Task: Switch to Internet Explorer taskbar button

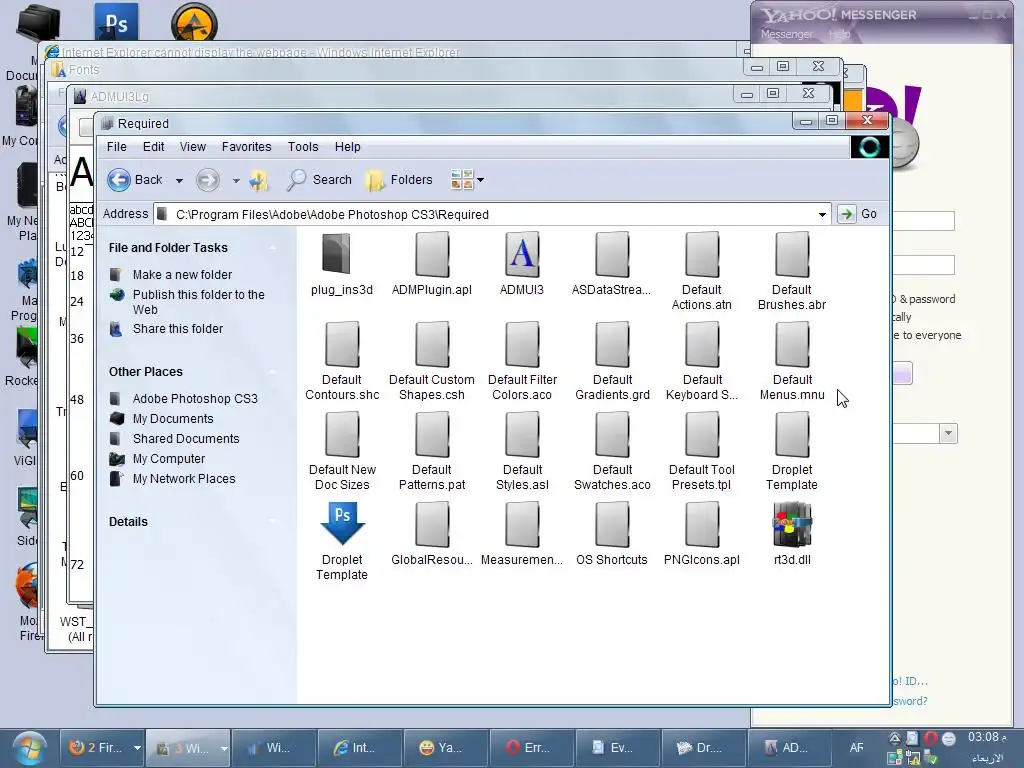Action: (359, 748)
